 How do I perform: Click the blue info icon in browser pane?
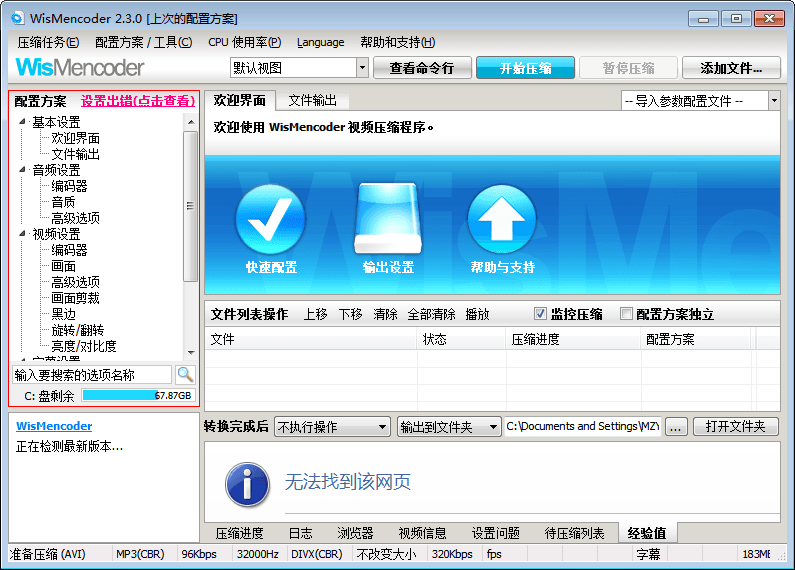[x=247, y=484]
